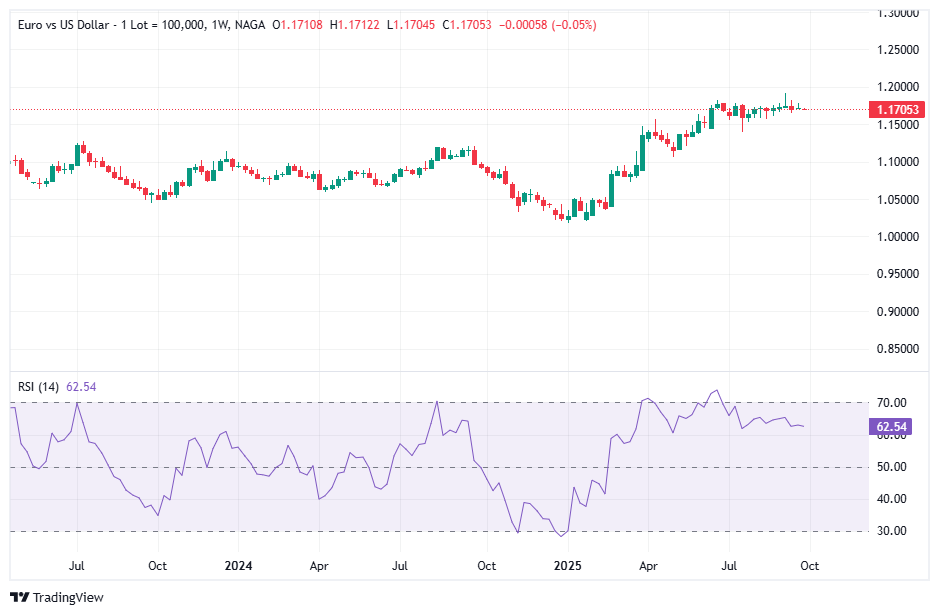The image size is (939, 615).
Task: Click the 2025 label on the time axis
Action: click(x=568, y=566)
